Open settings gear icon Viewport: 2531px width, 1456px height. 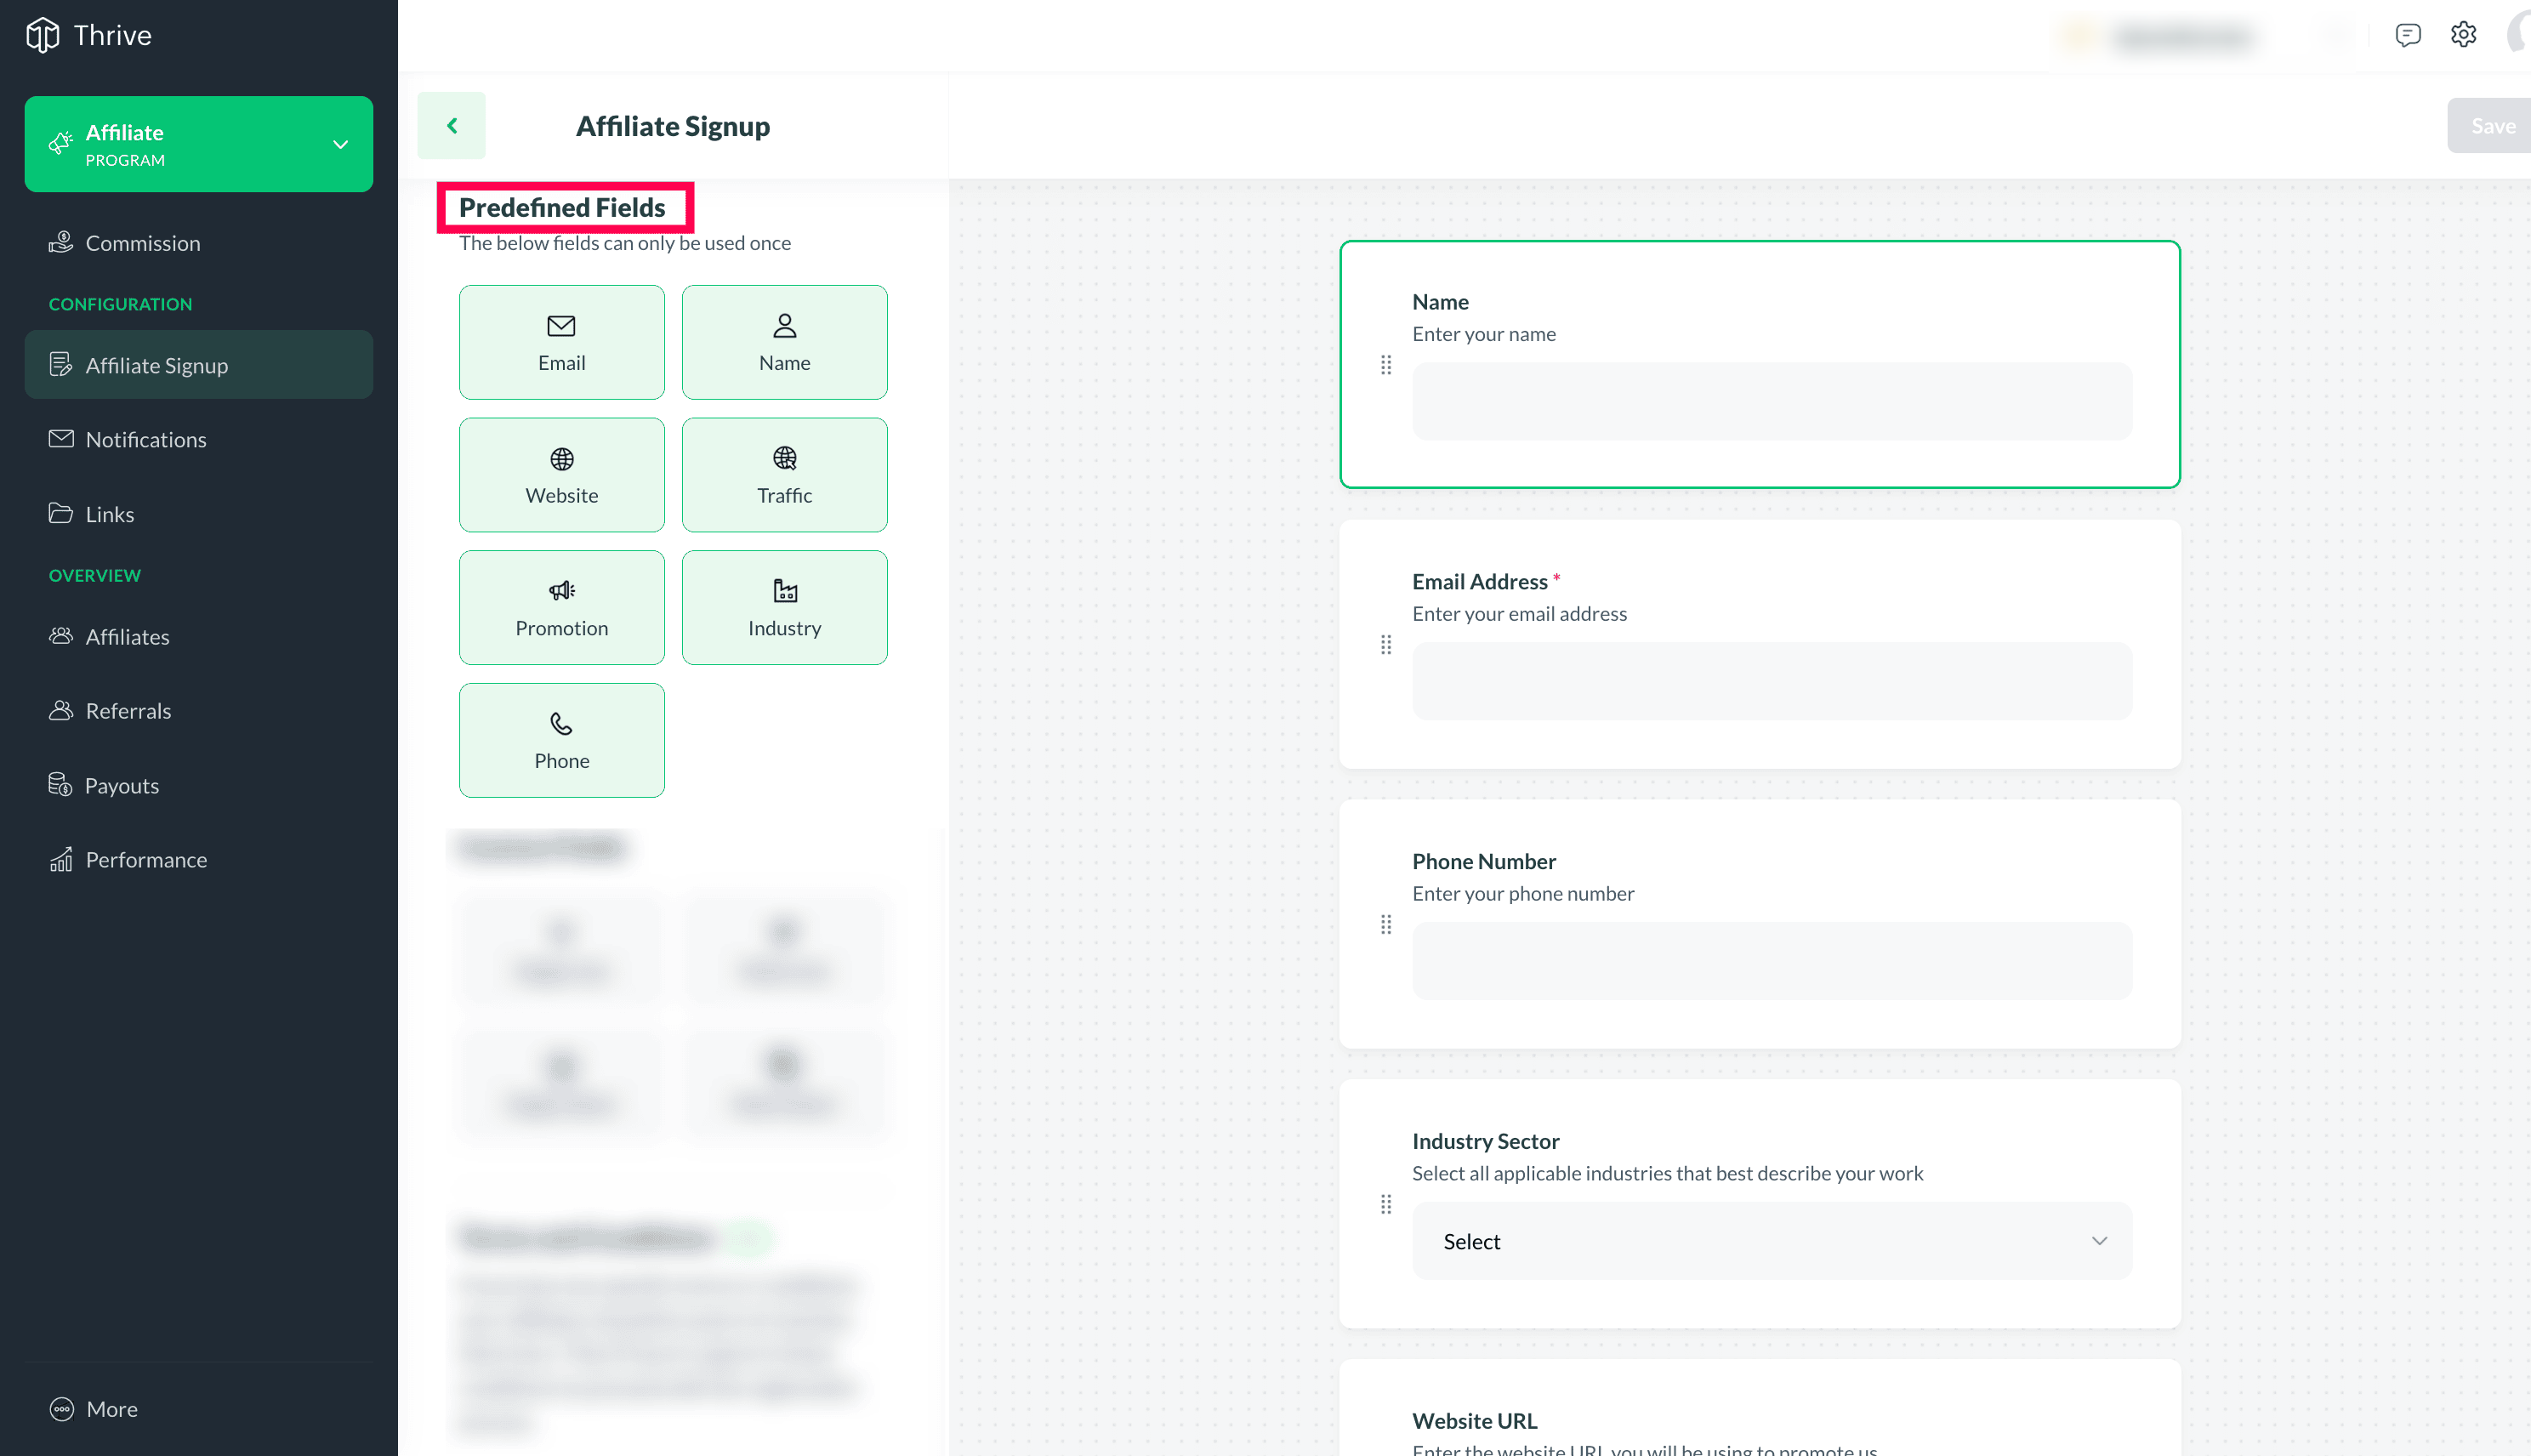2463,35
